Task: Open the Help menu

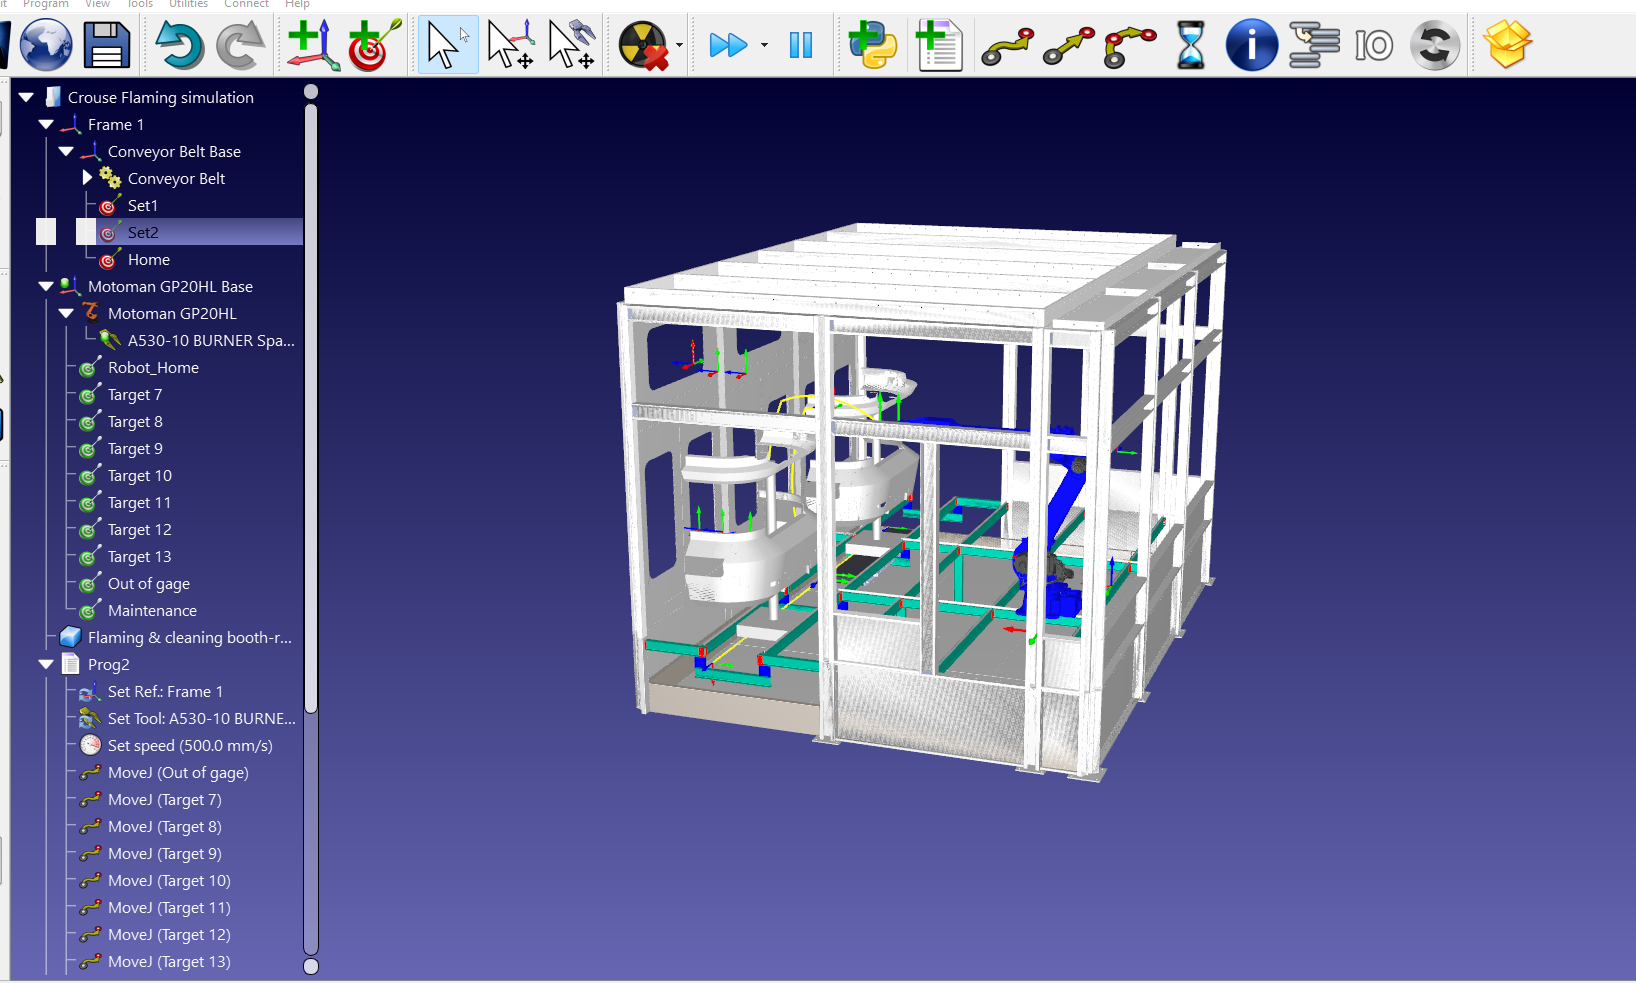Action: (x=297, y=4)
